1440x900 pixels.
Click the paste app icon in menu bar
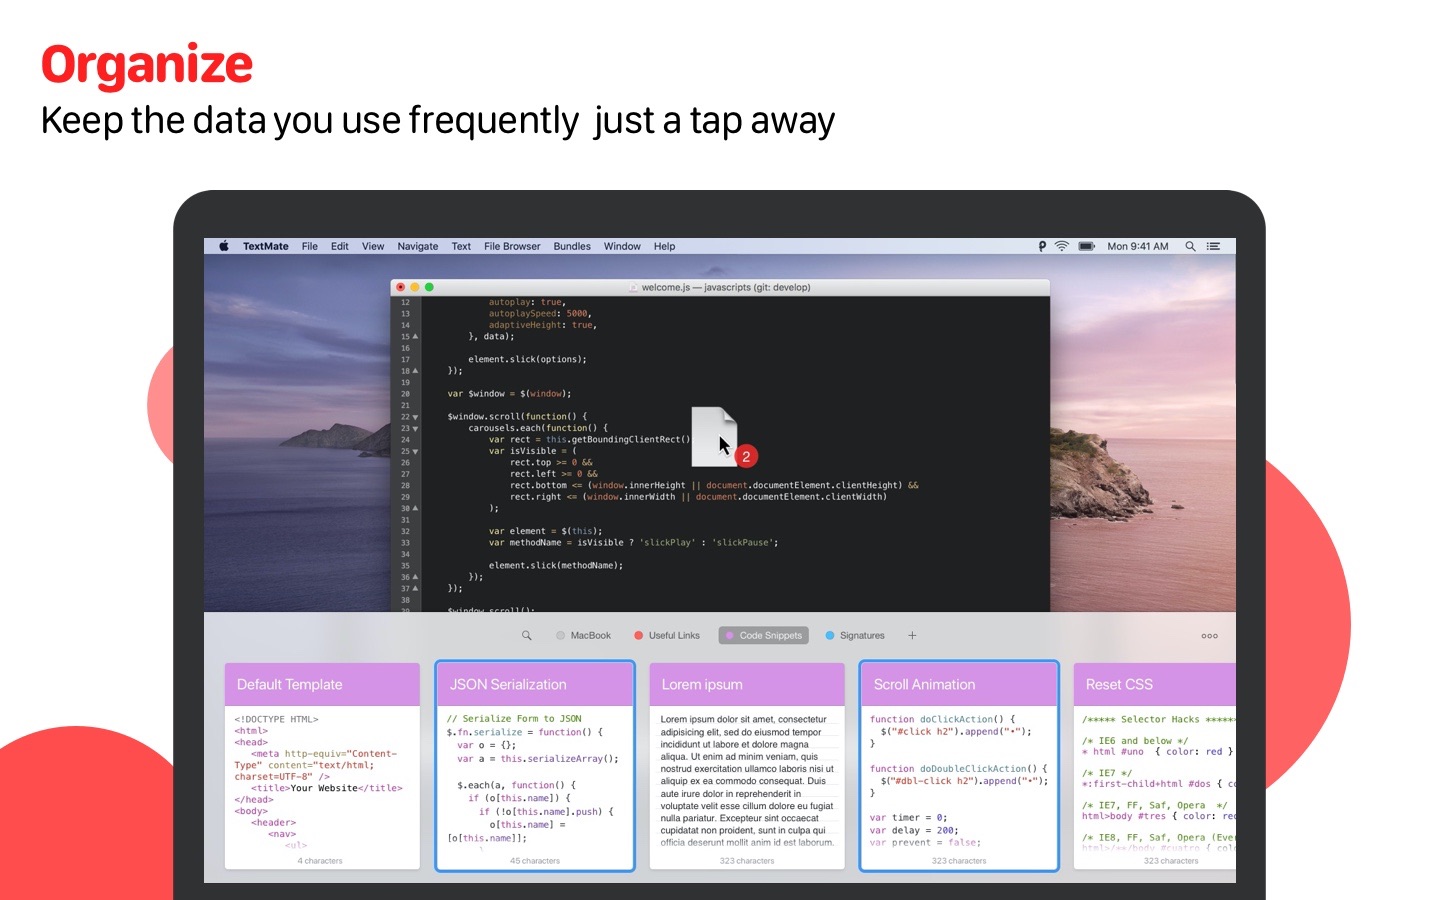point(1042,246)
